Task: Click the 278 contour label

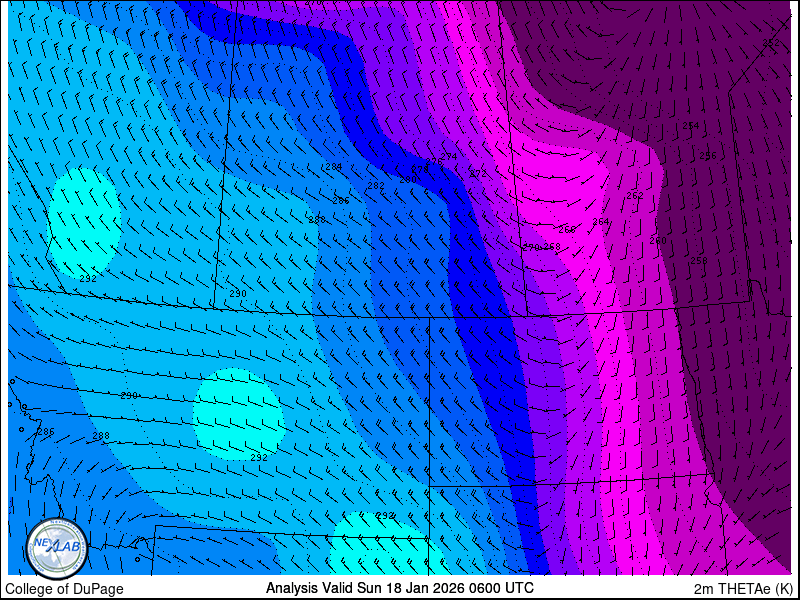Action: [420, 169]
